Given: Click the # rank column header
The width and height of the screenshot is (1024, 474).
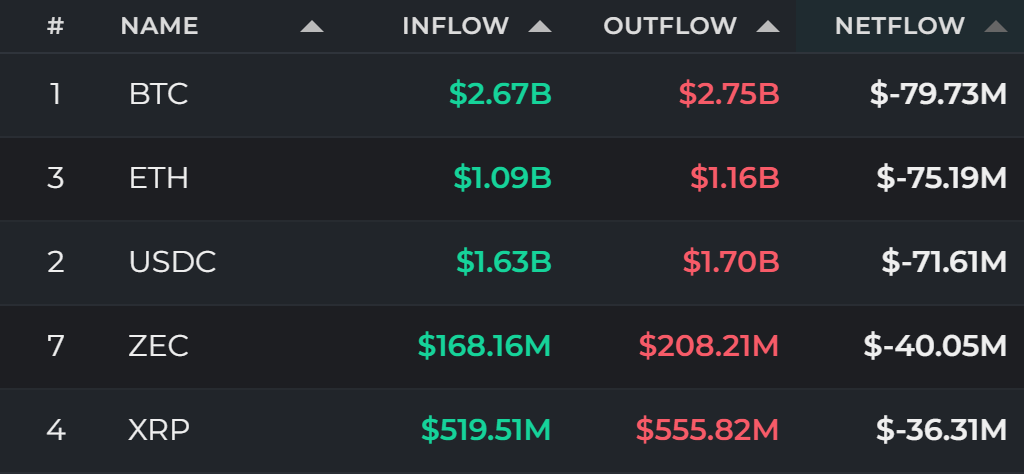Looking at the screenshot, I should (56, 26).
